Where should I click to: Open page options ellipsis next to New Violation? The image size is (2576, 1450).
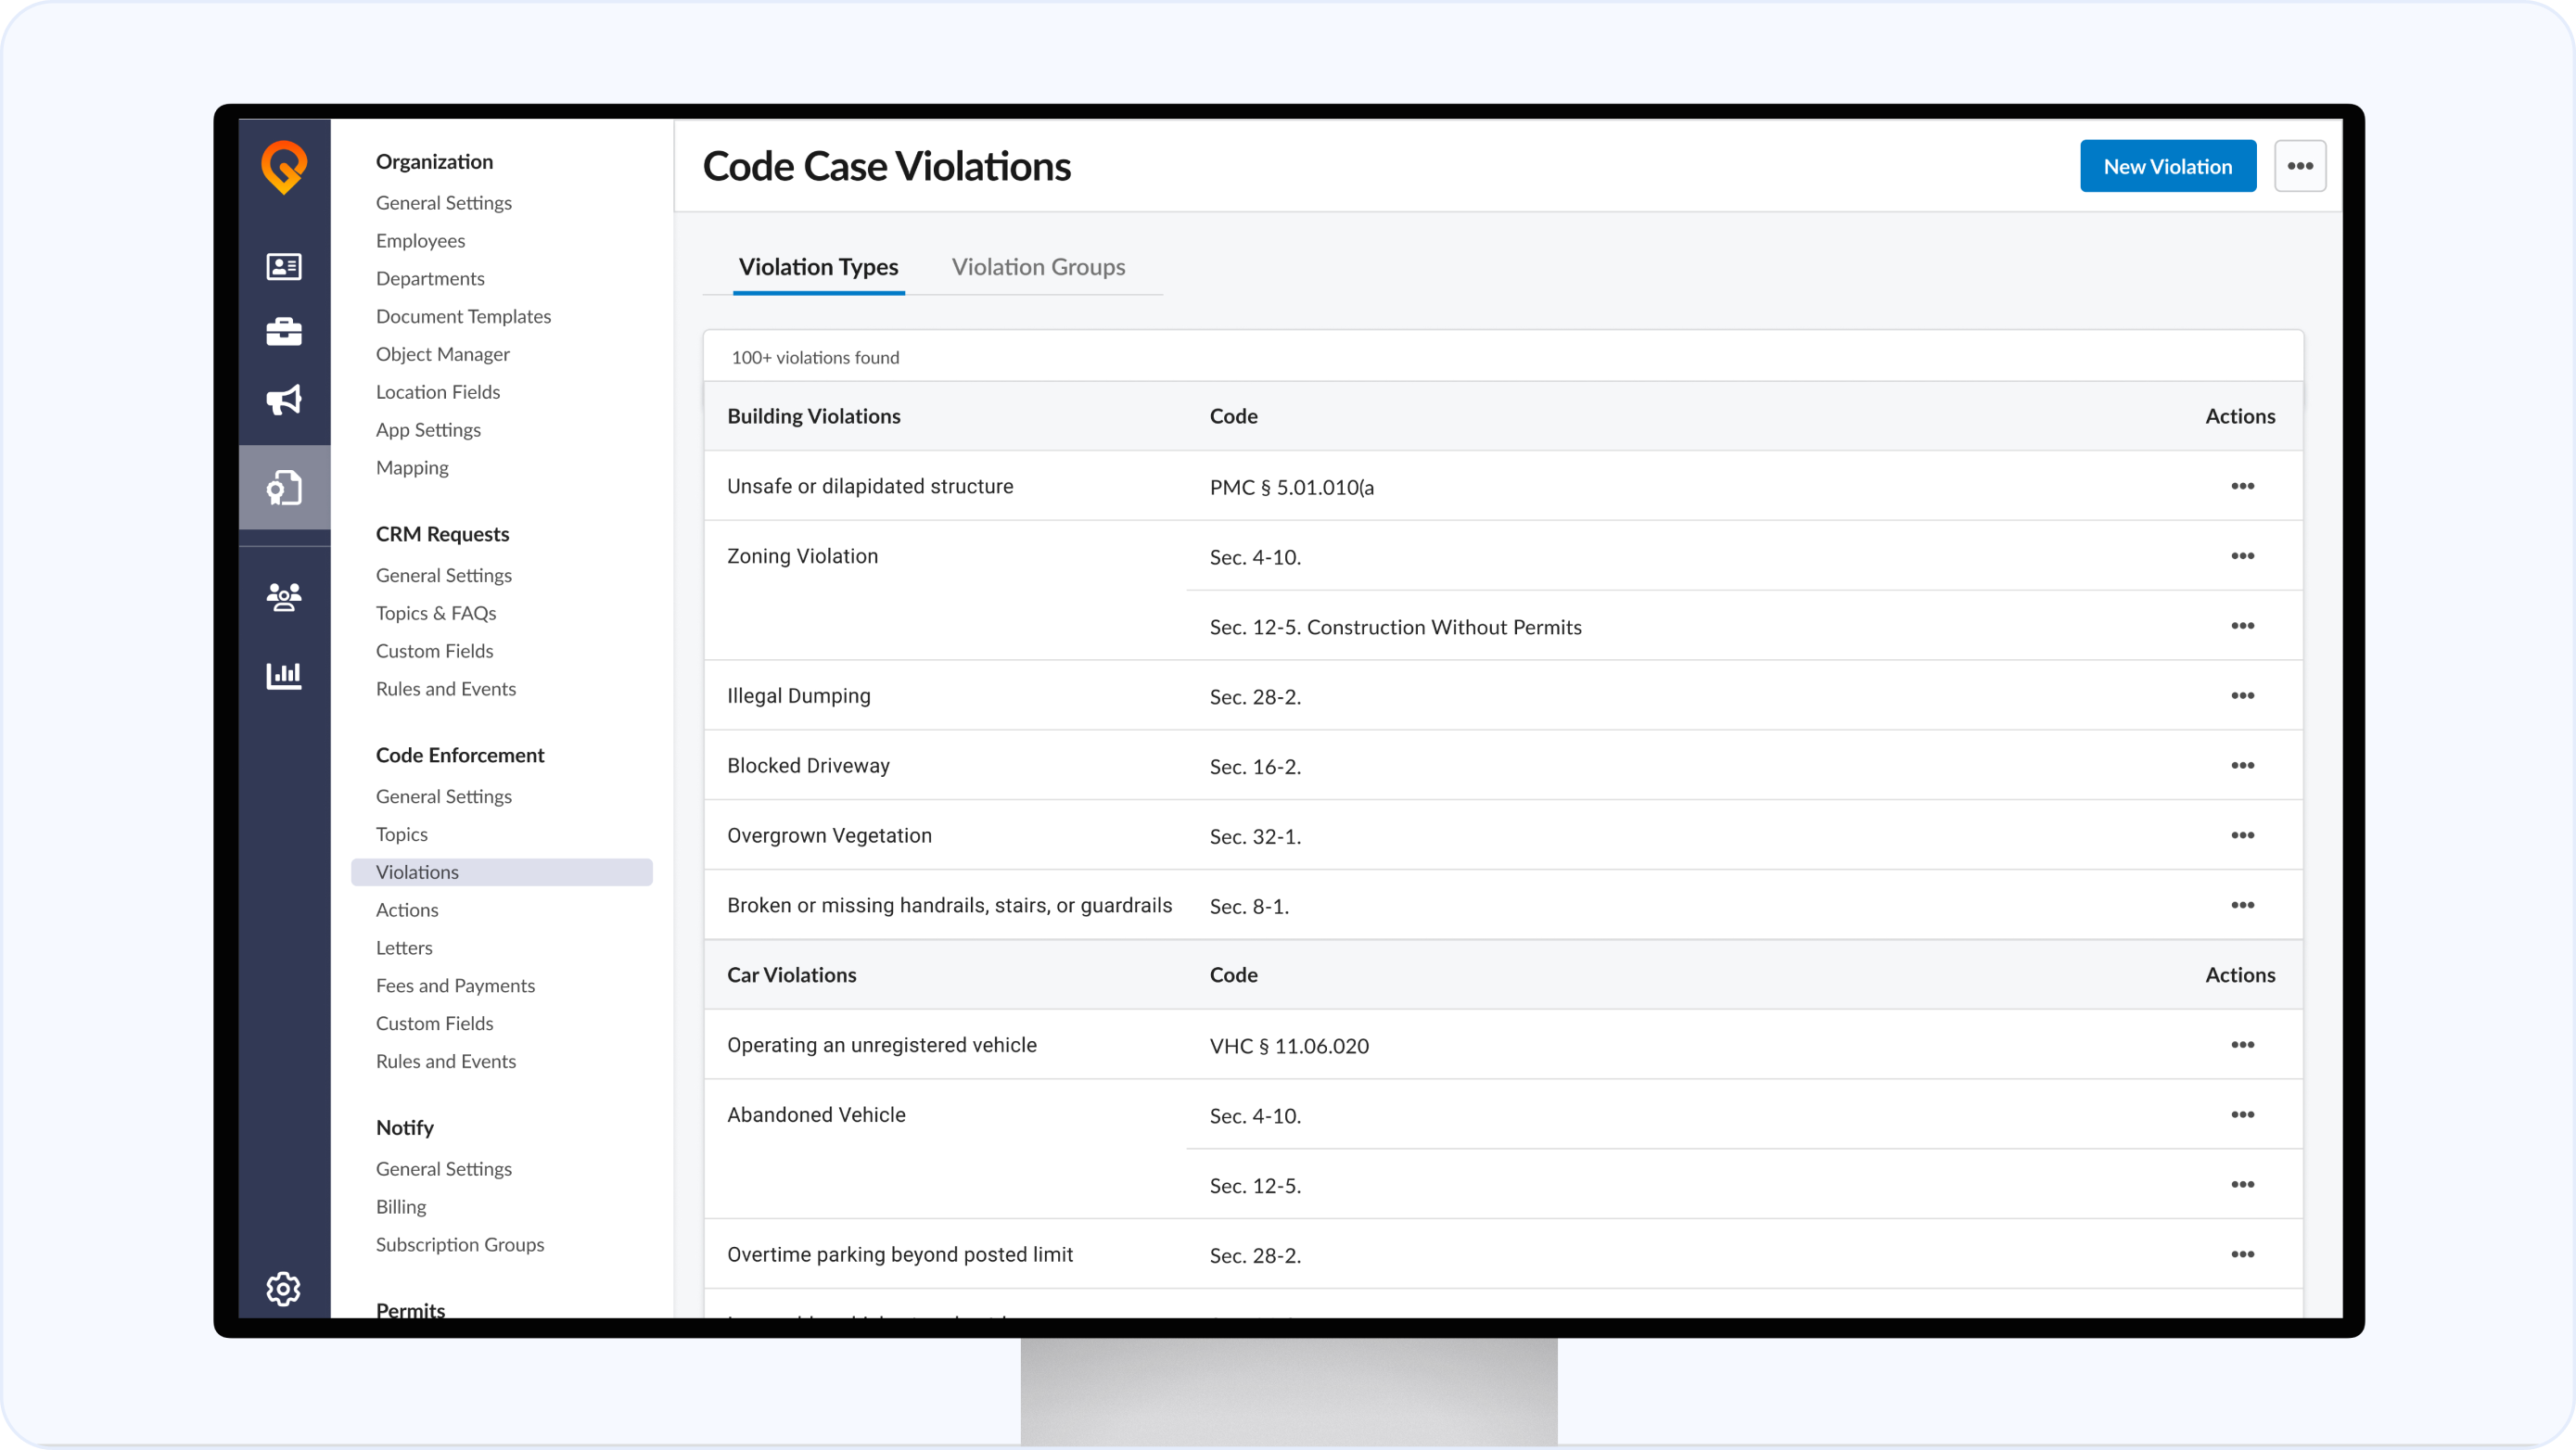tap(2300, 166)
